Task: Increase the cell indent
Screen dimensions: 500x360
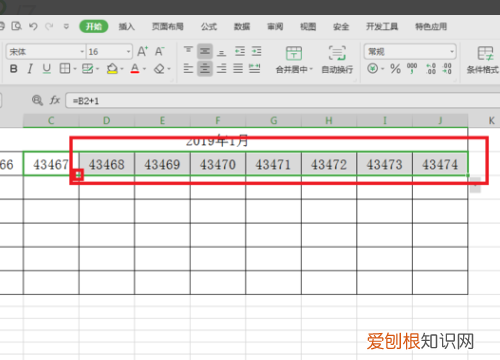Action: 256,51
